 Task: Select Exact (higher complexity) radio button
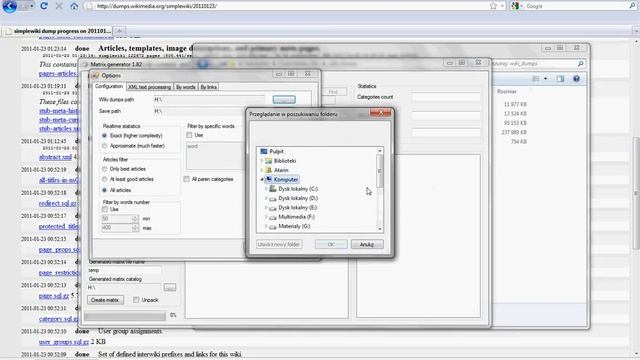pyautogui.click(x=104, y=136)
